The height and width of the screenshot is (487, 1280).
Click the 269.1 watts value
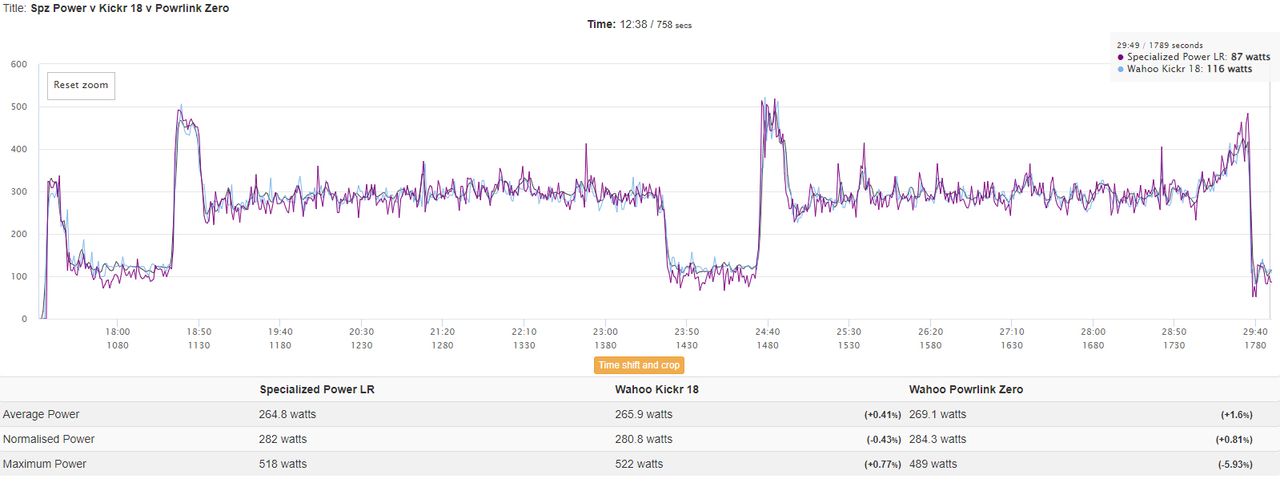(938, 414)
